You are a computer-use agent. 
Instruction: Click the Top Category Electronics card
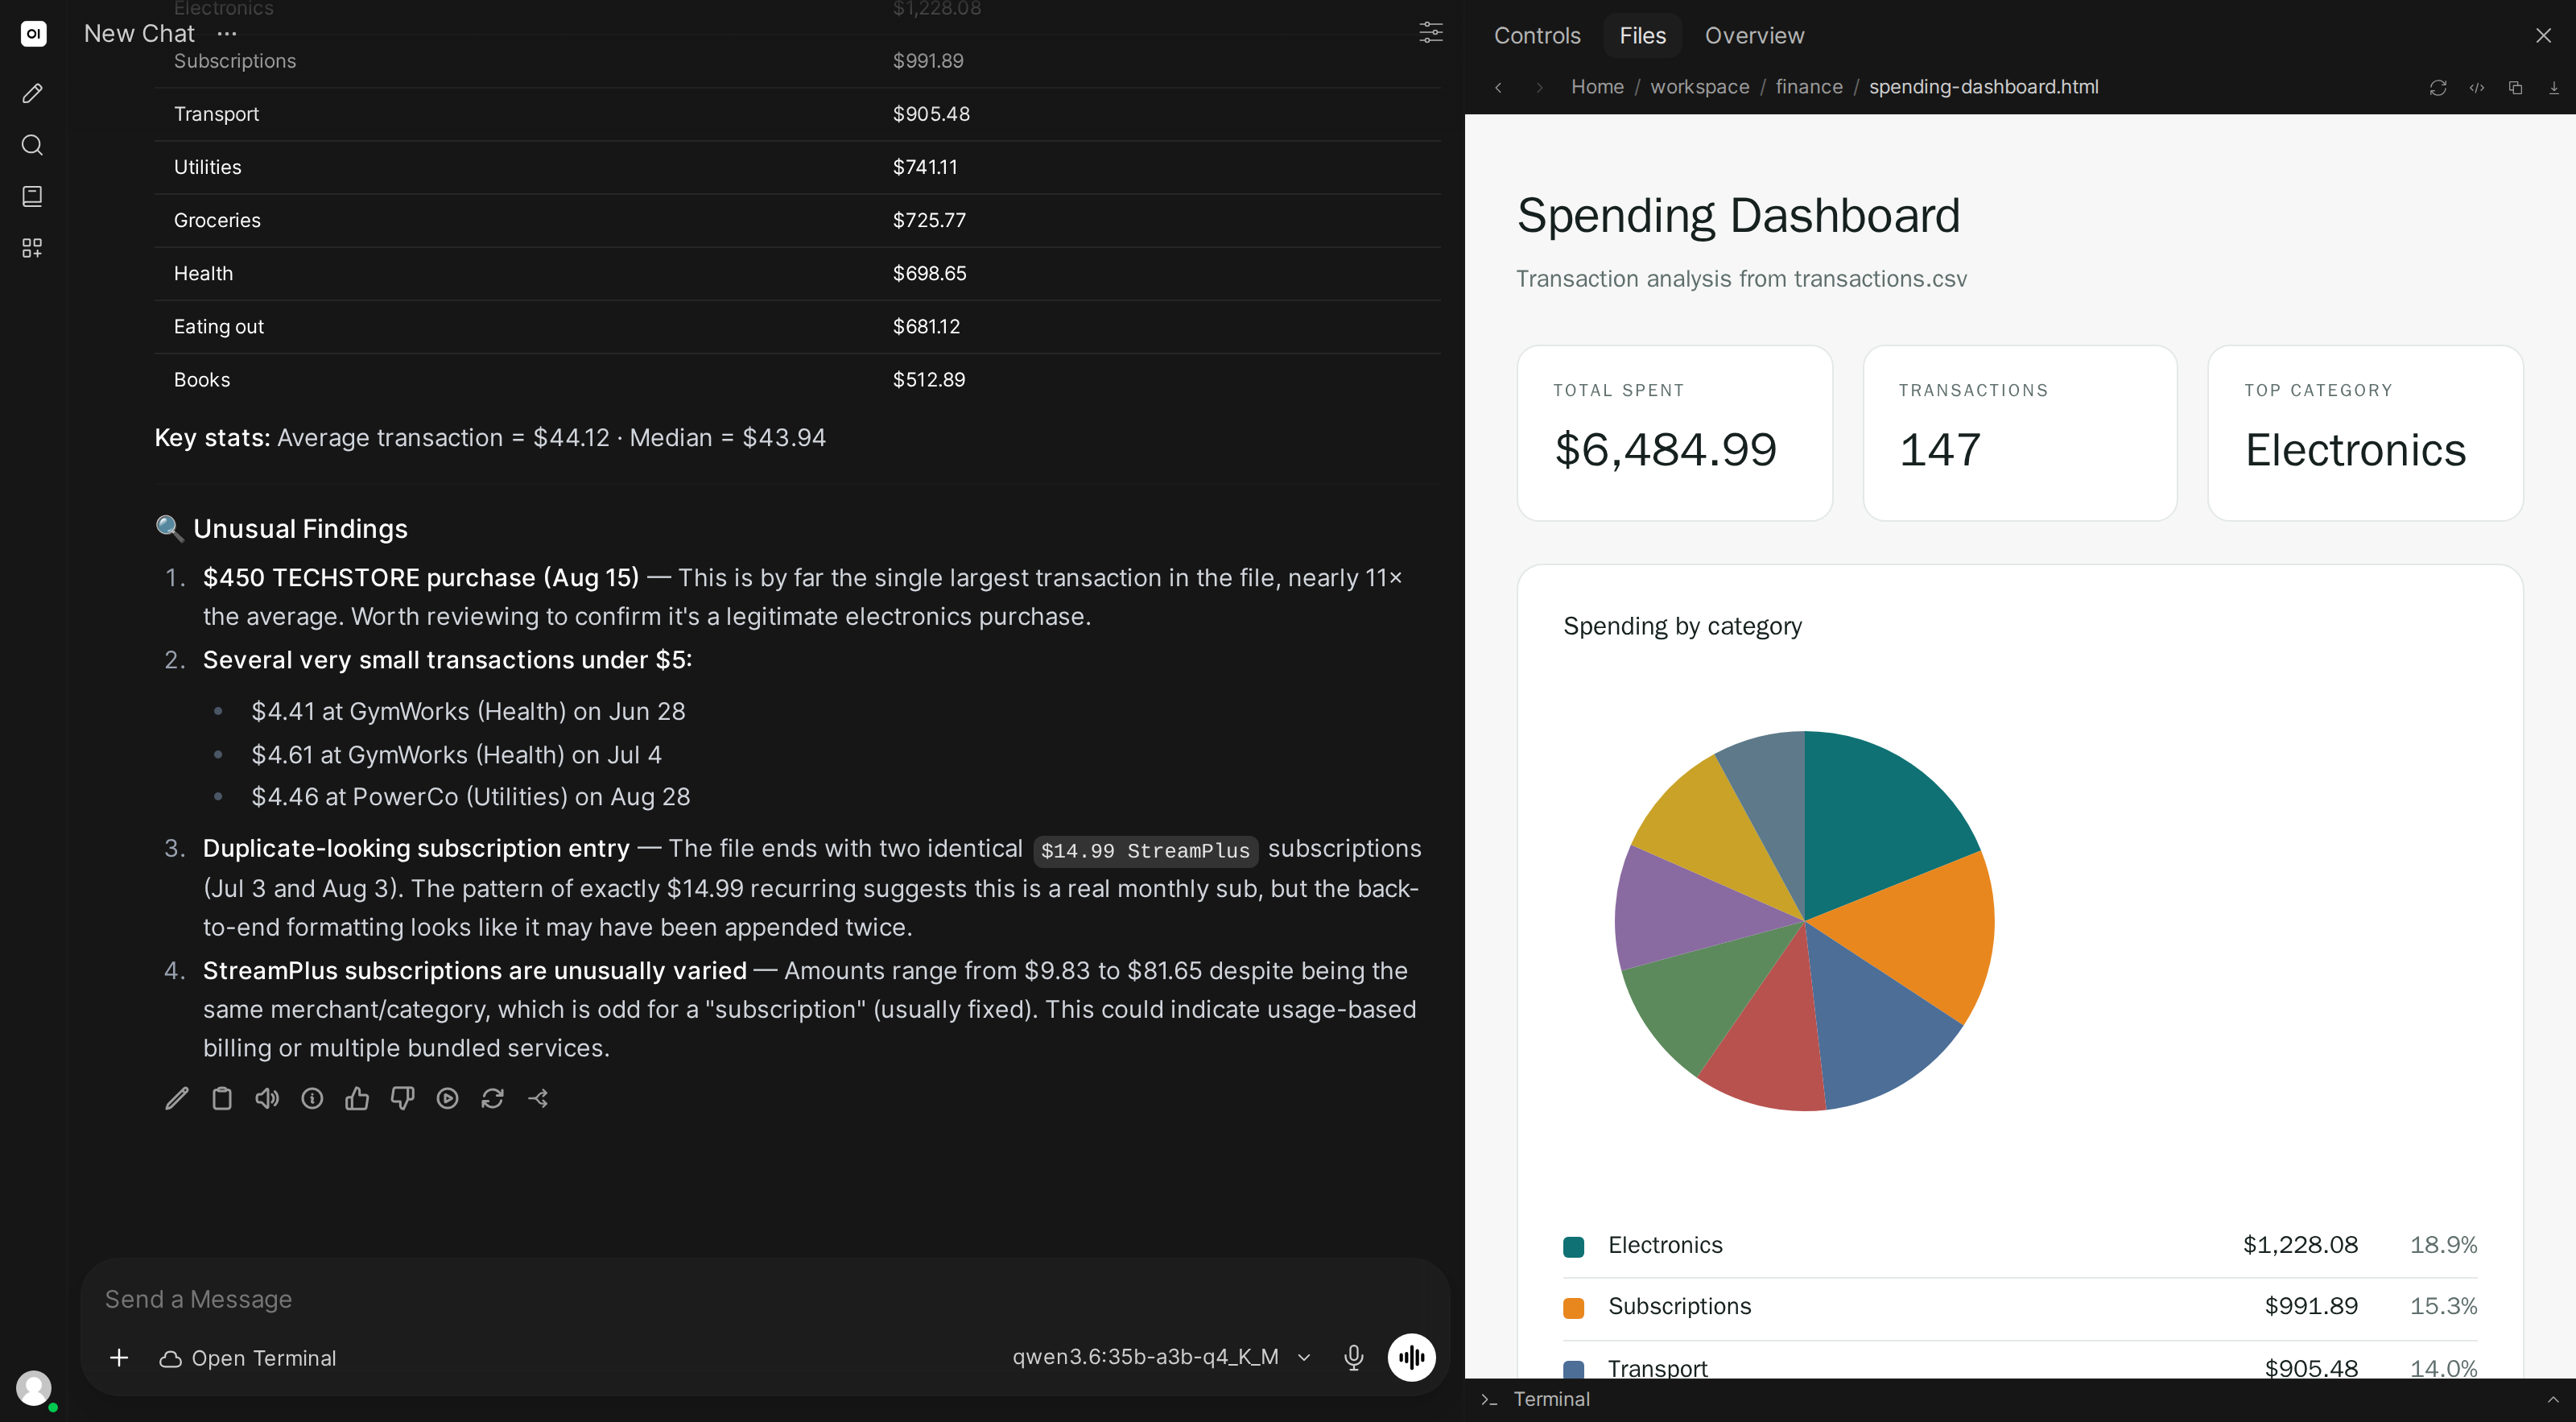2365,433
